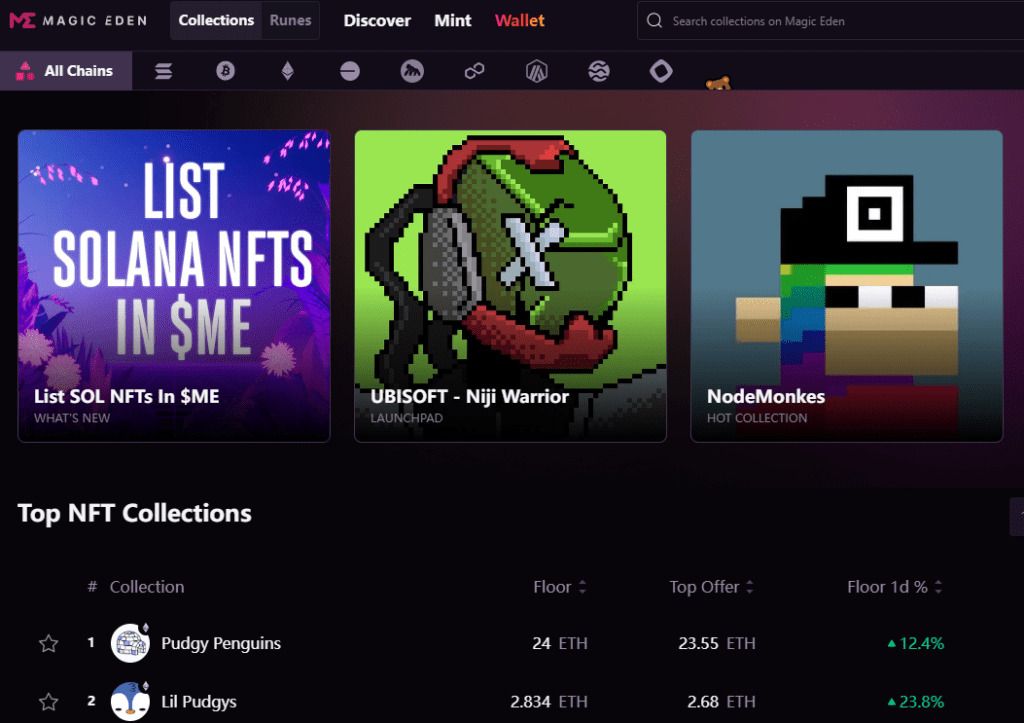Click the 2.68 ETH top offer value
The height and width of the screenshot is (723, 1024).
coord(721,701)
